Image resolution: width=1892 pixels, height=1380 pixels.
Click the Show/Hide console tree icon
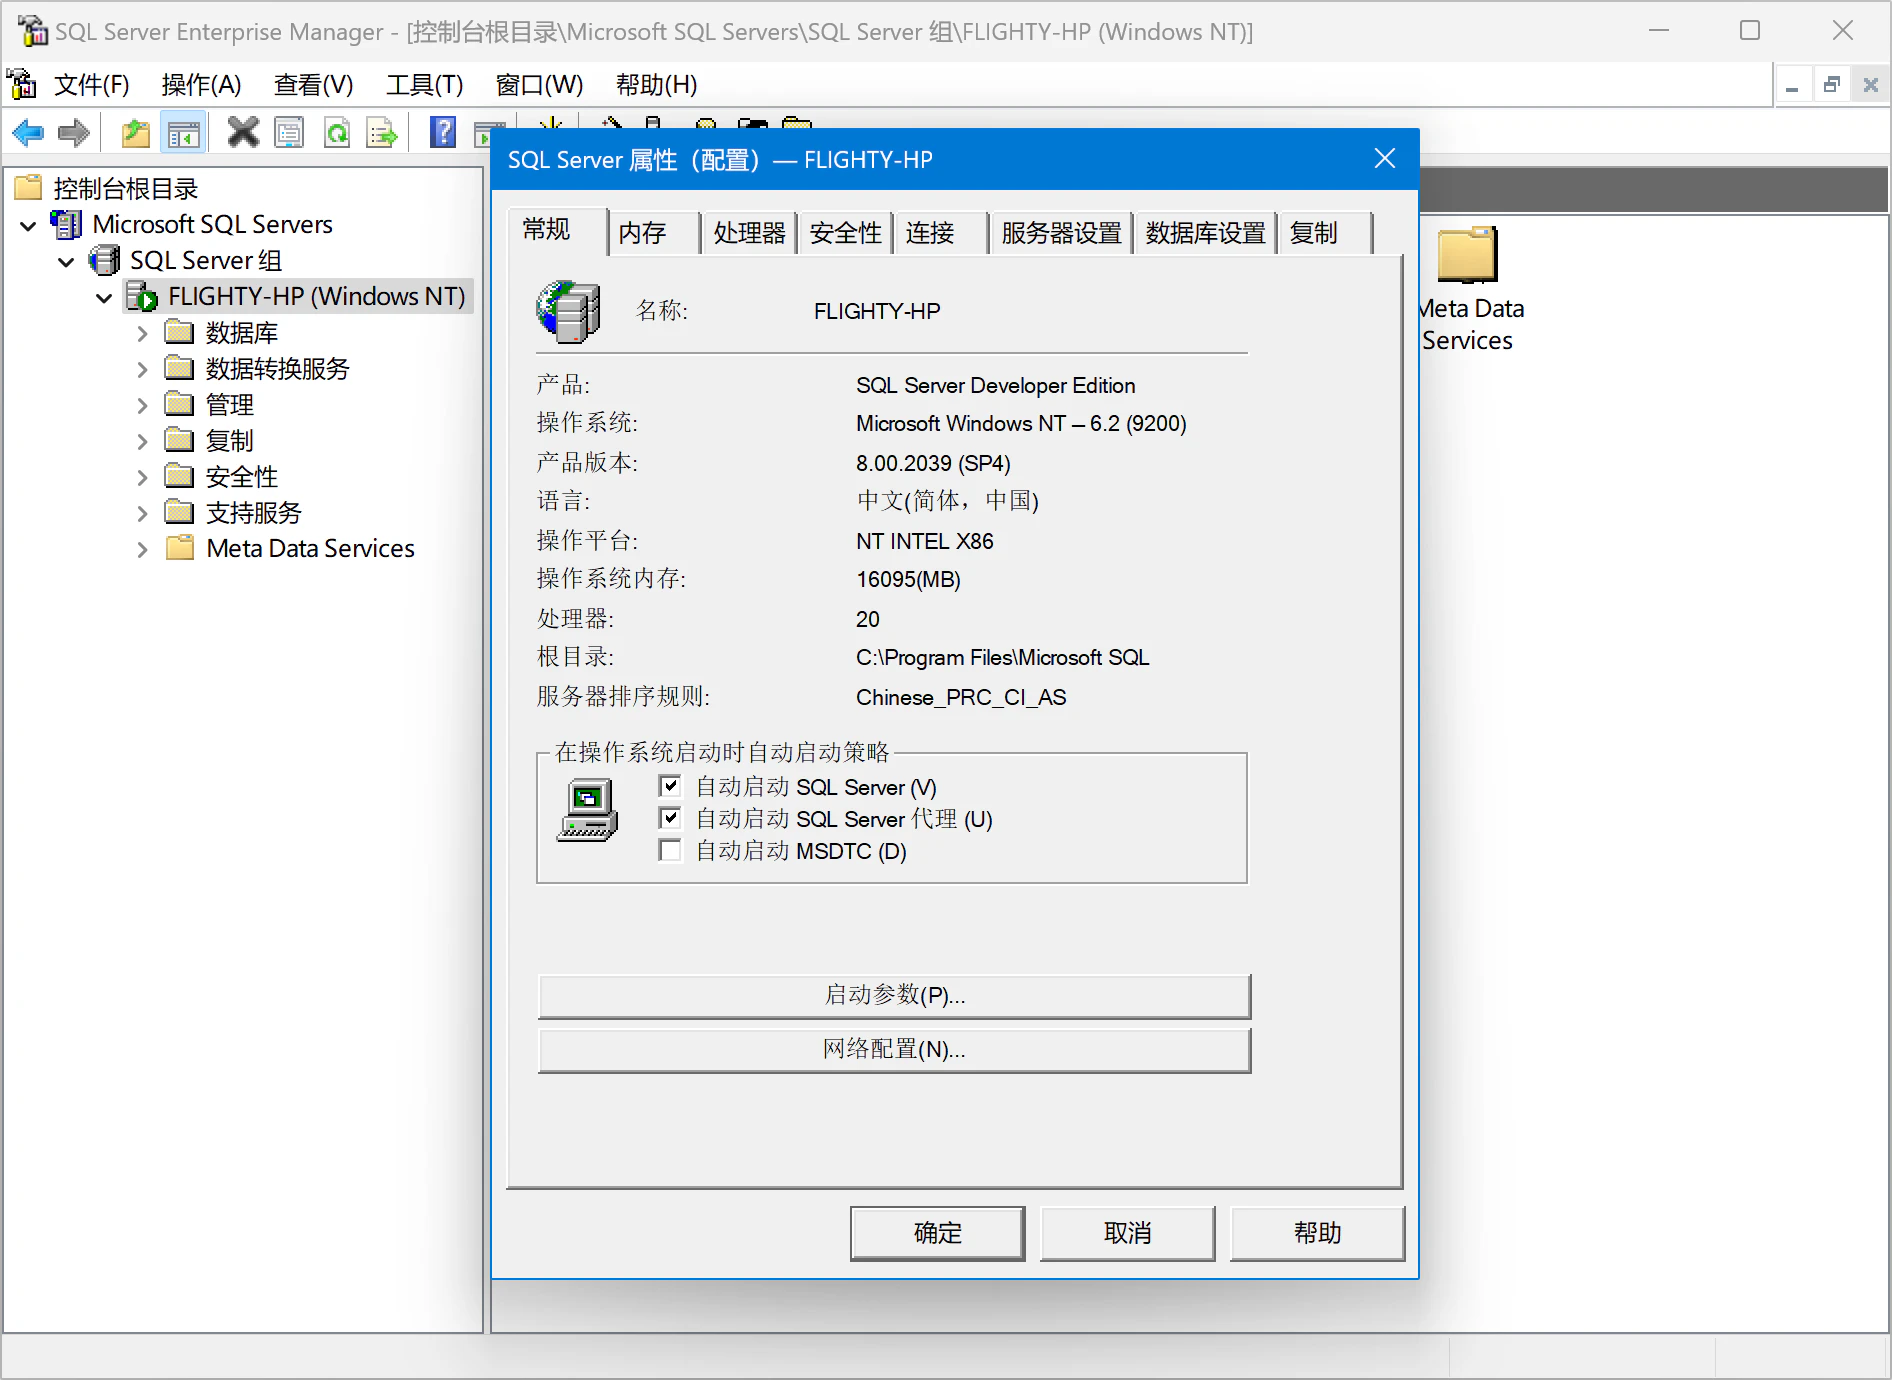pyautogui.click(x=183, y=132)
